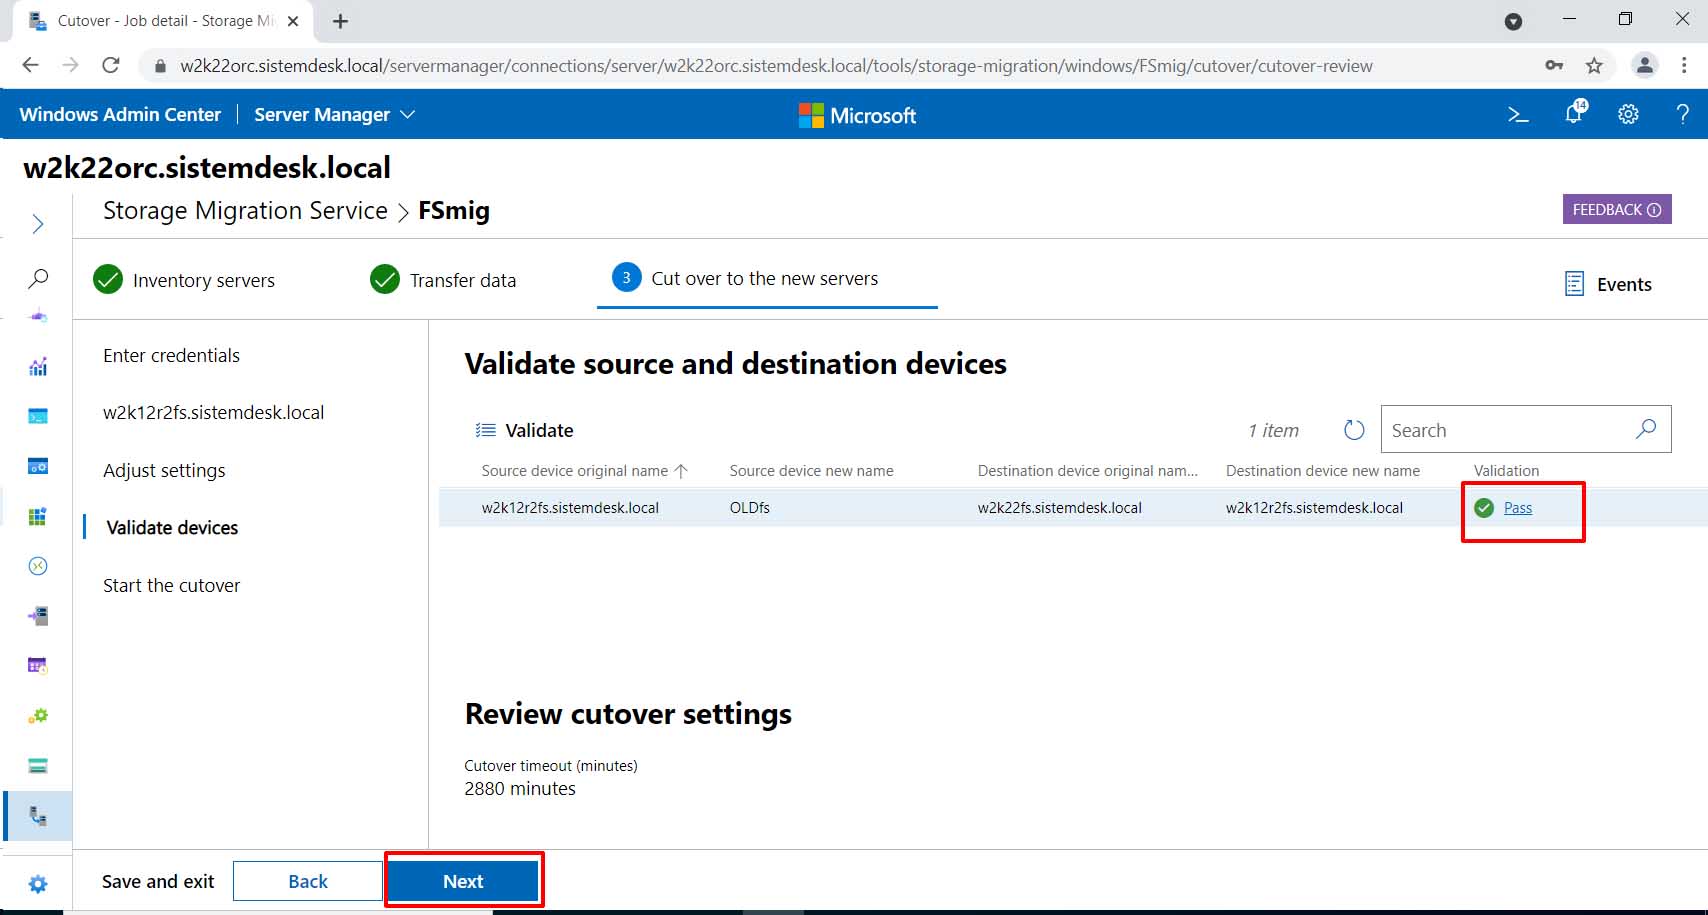
Task: Open the Services green gears icon in sidebar
Action: pyautogui.click(x=38, y=716)
